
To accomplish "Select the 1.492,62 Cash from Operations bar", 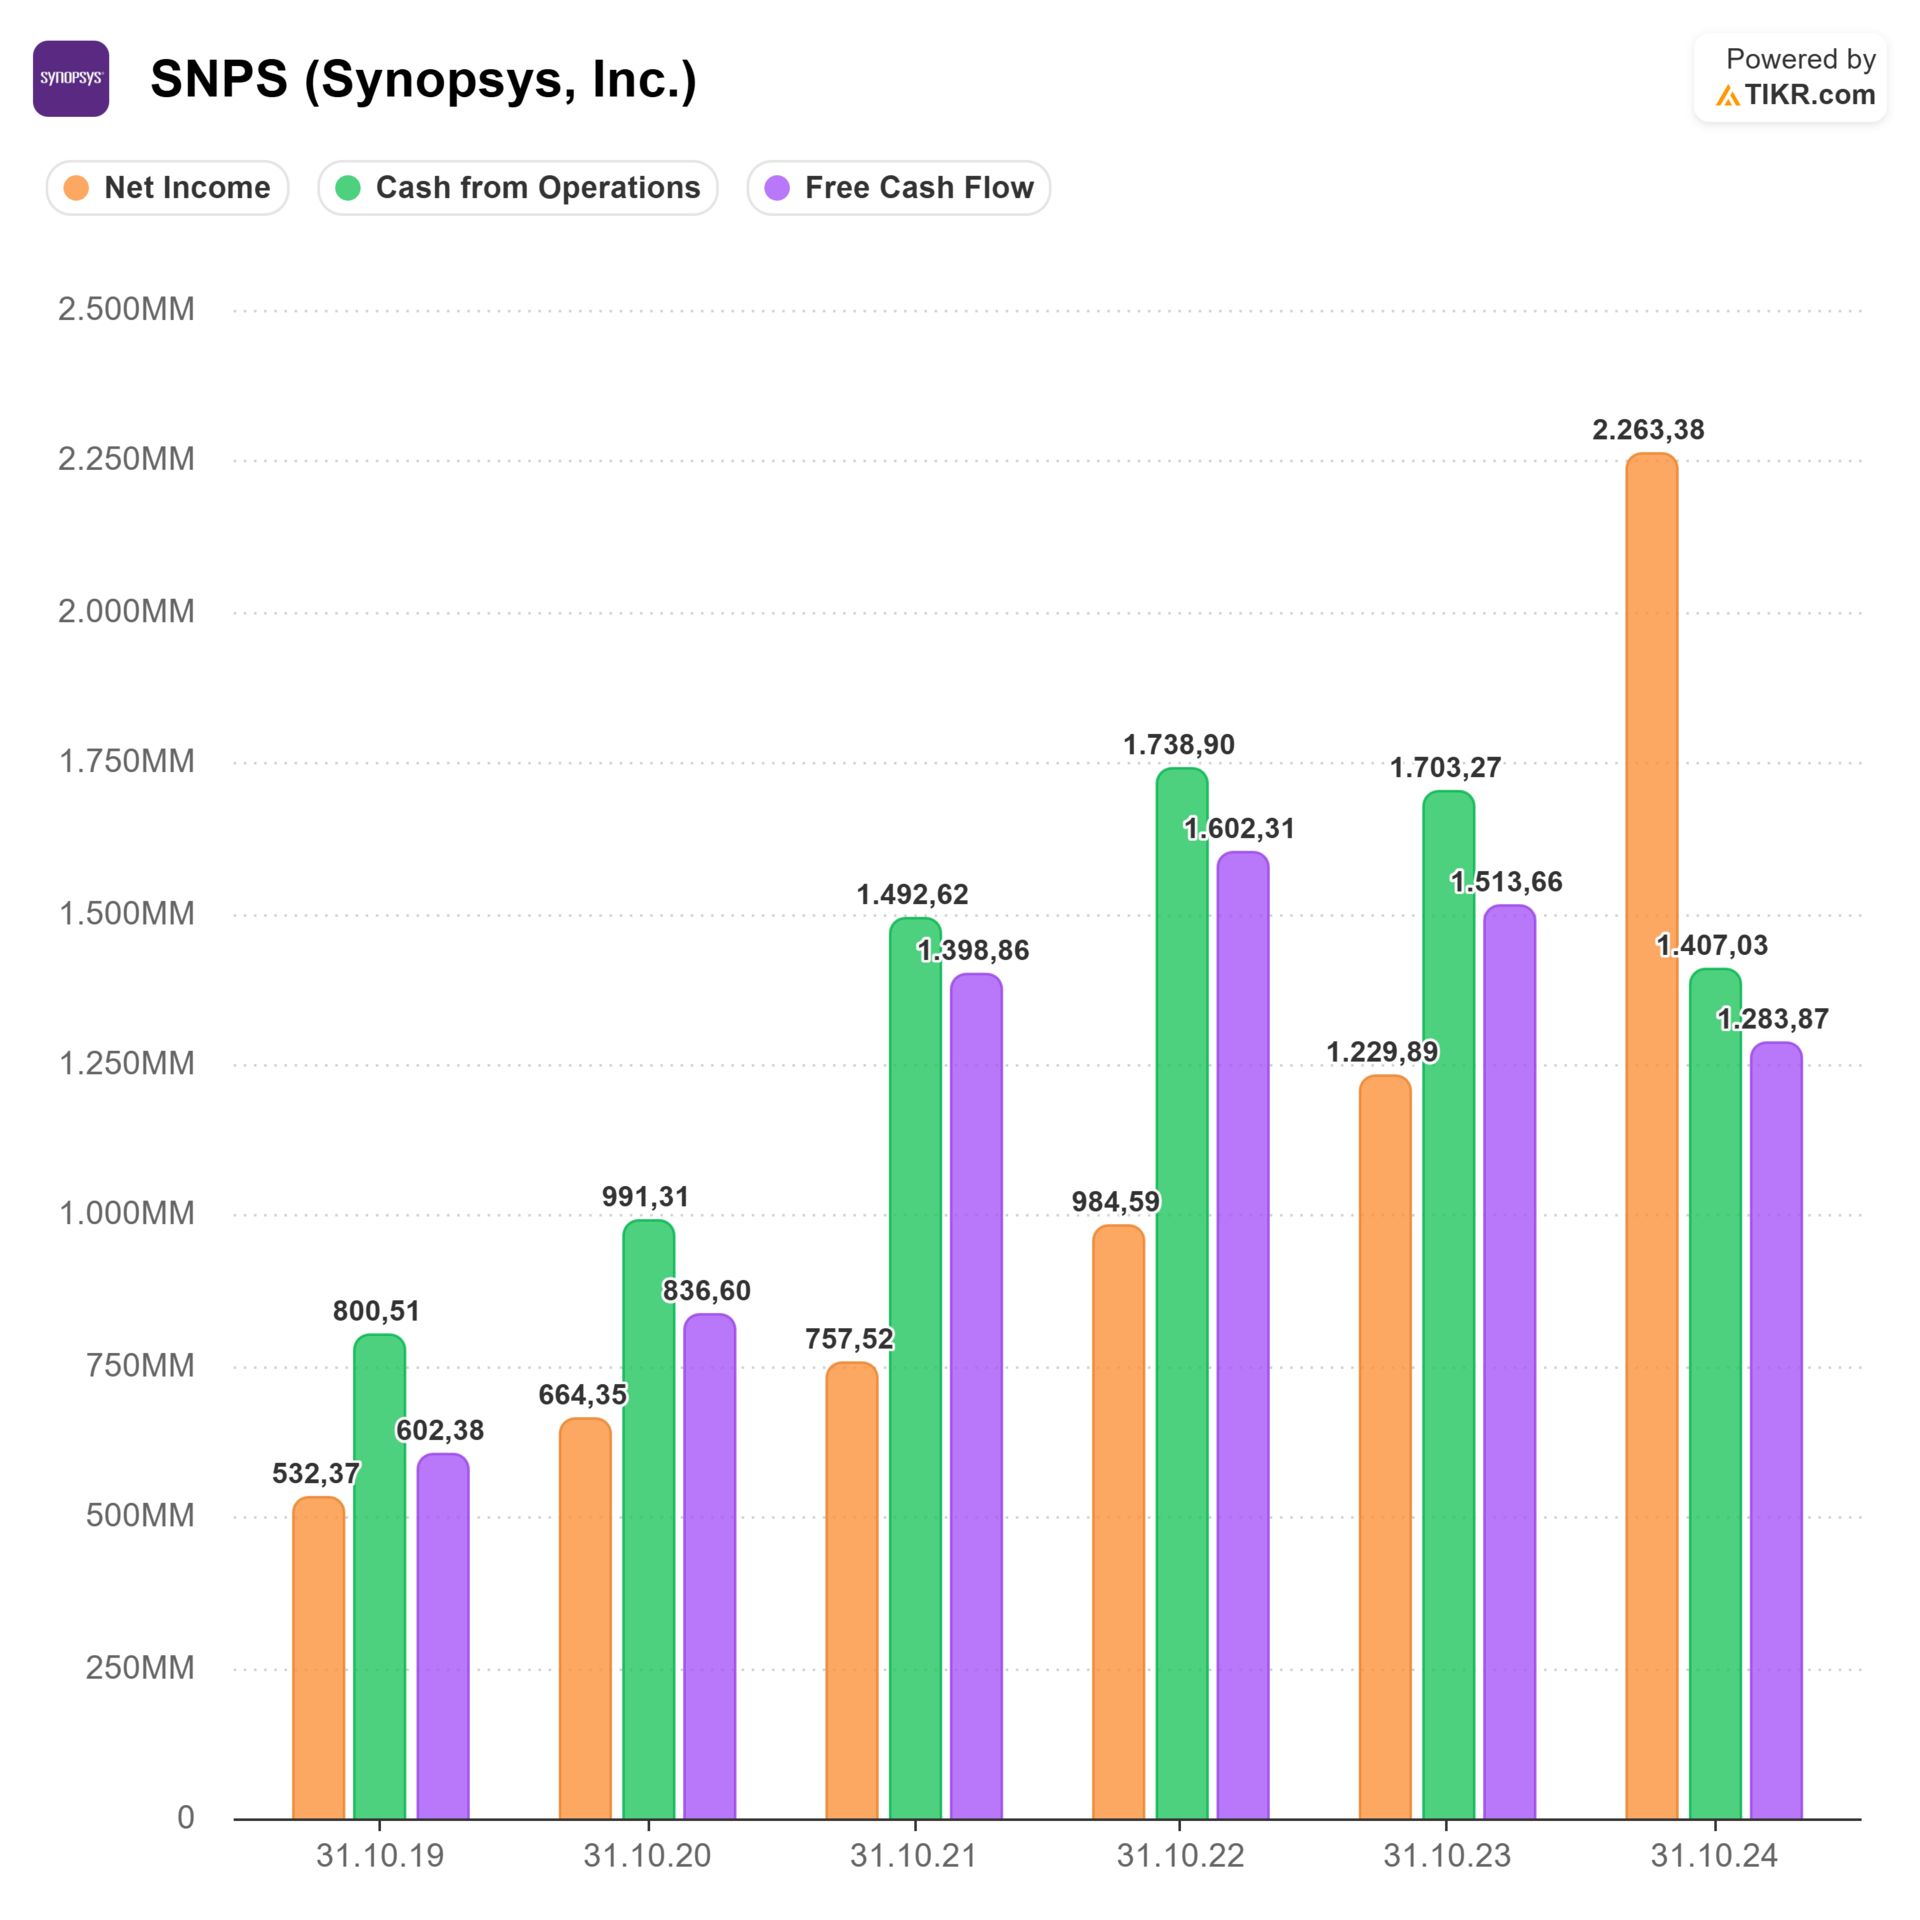I will tap(915, 1367).
